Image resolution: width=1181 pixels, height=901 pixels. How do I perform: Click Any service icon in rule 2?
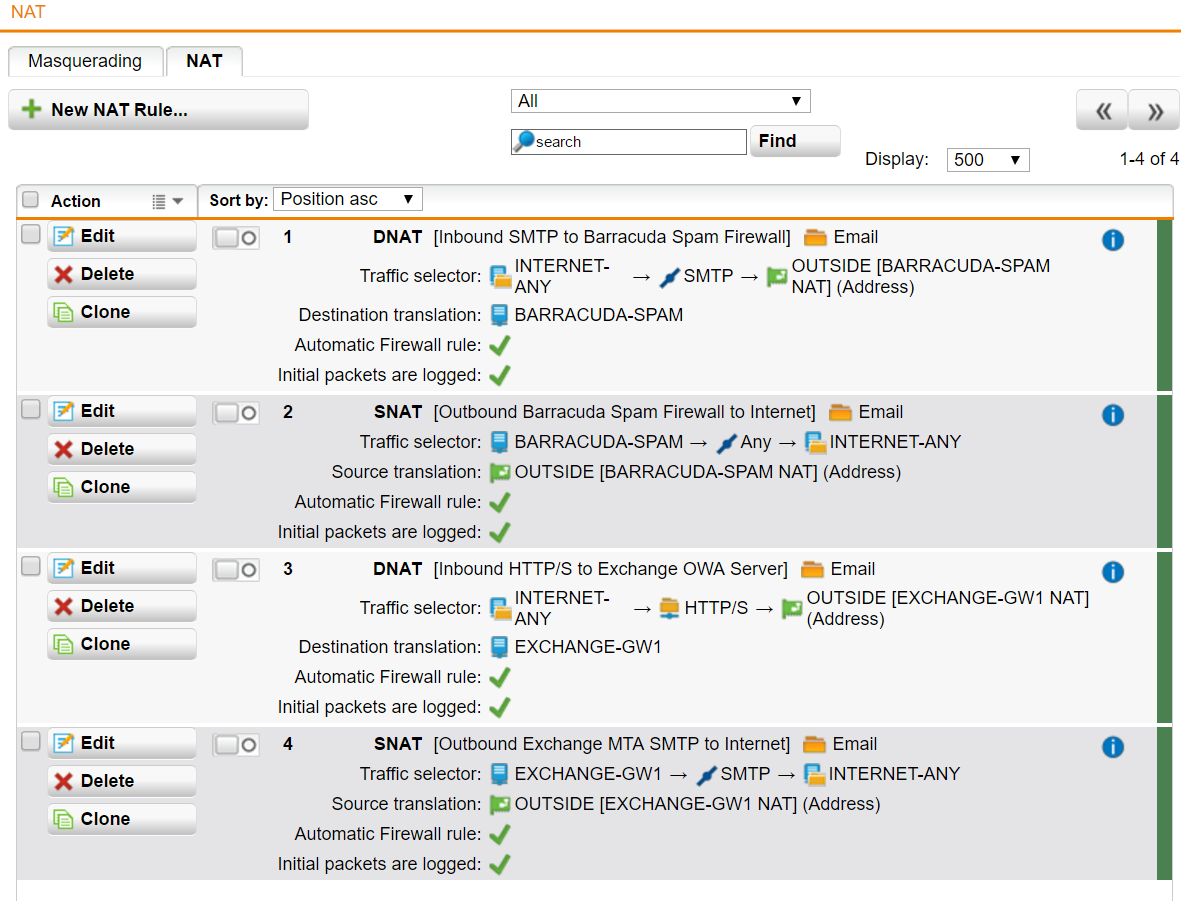pos(726,443)
